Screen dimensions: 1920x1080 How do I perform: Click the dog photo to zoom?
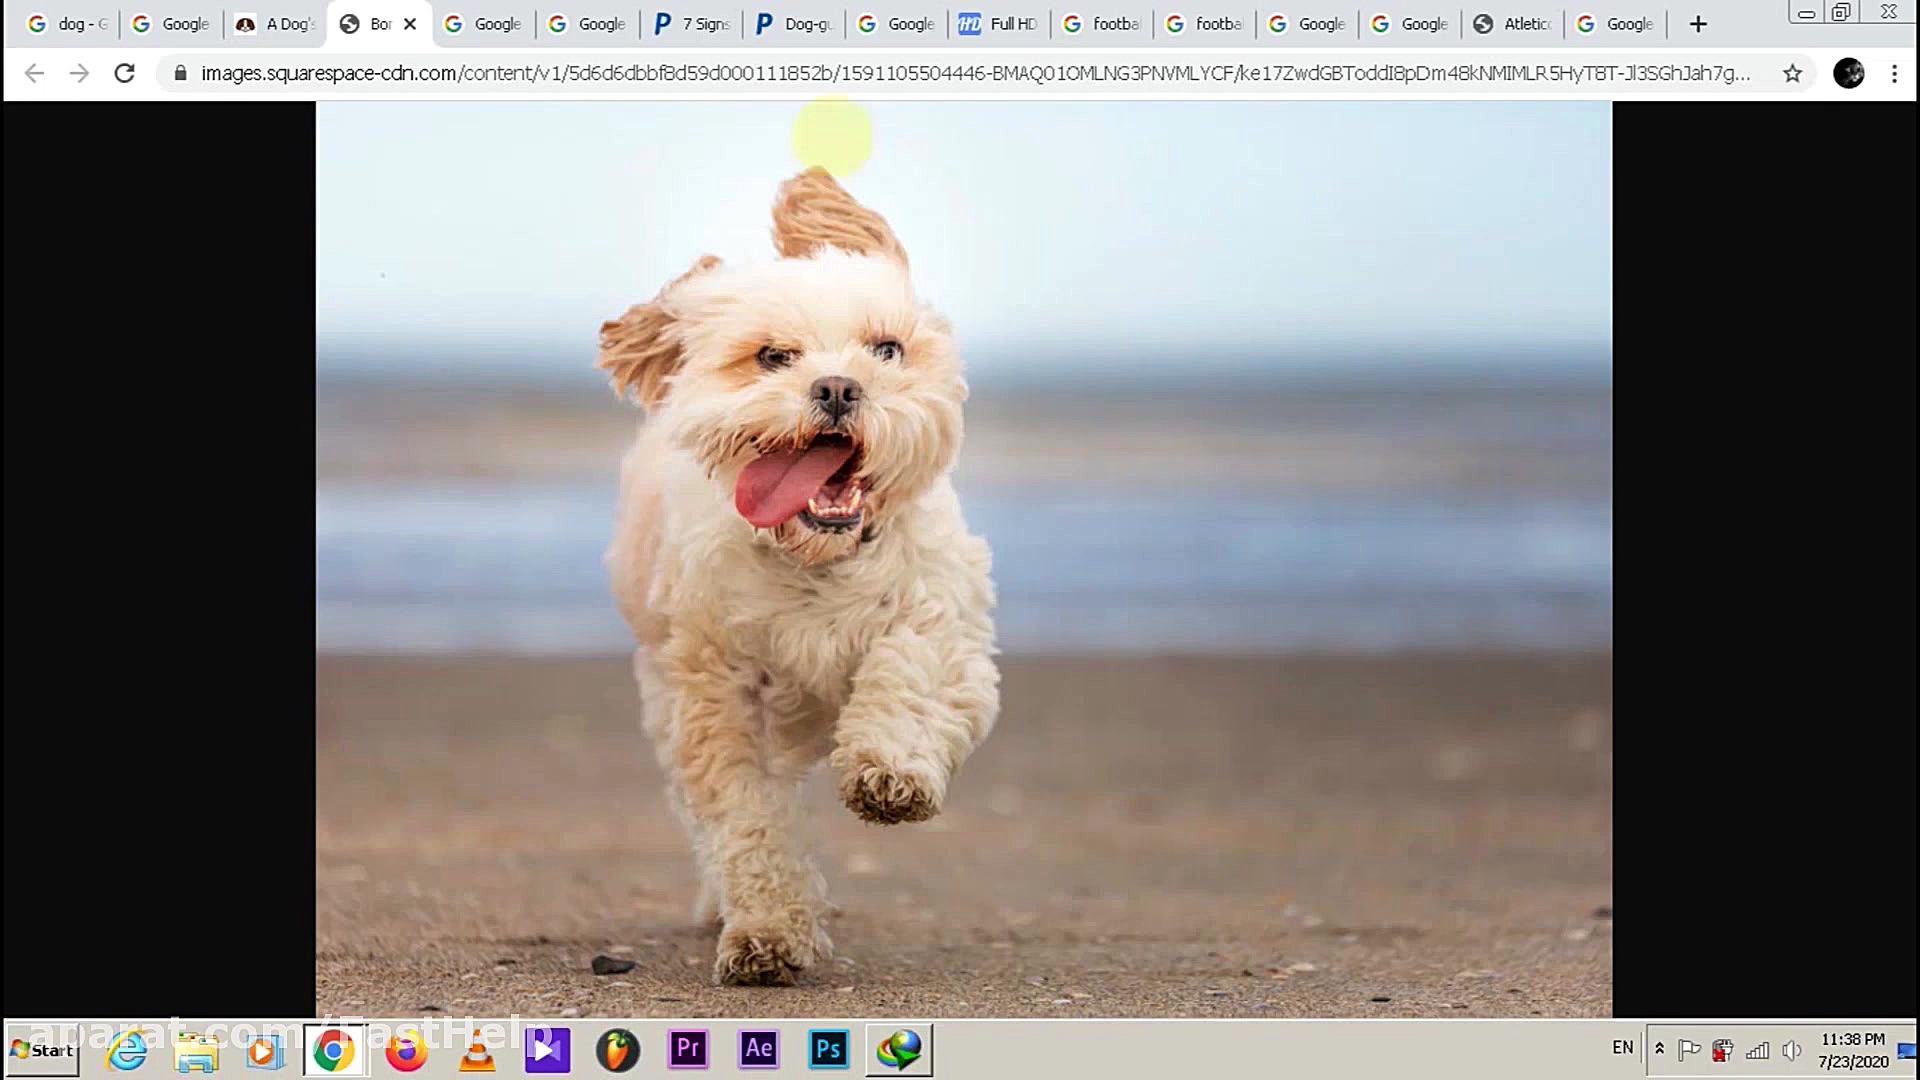963,560
